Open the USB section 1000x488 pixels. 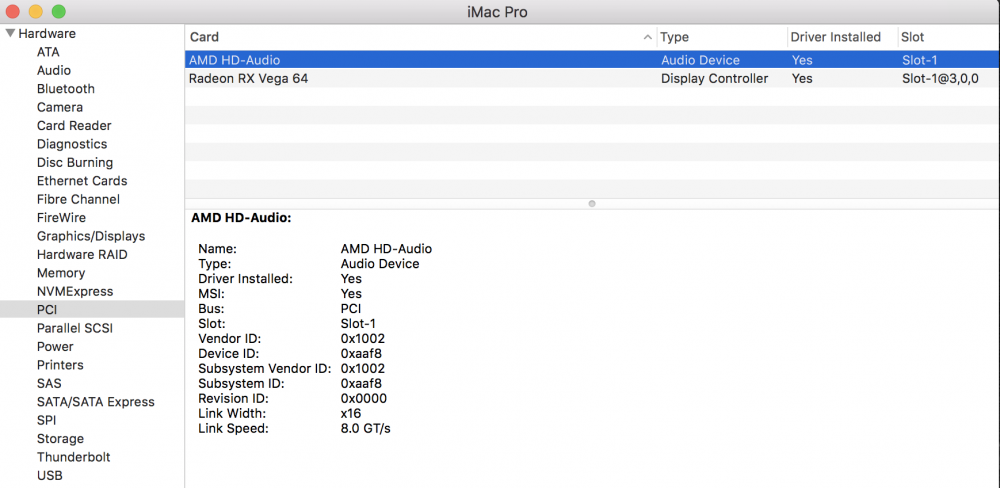(x=50, y=476)
